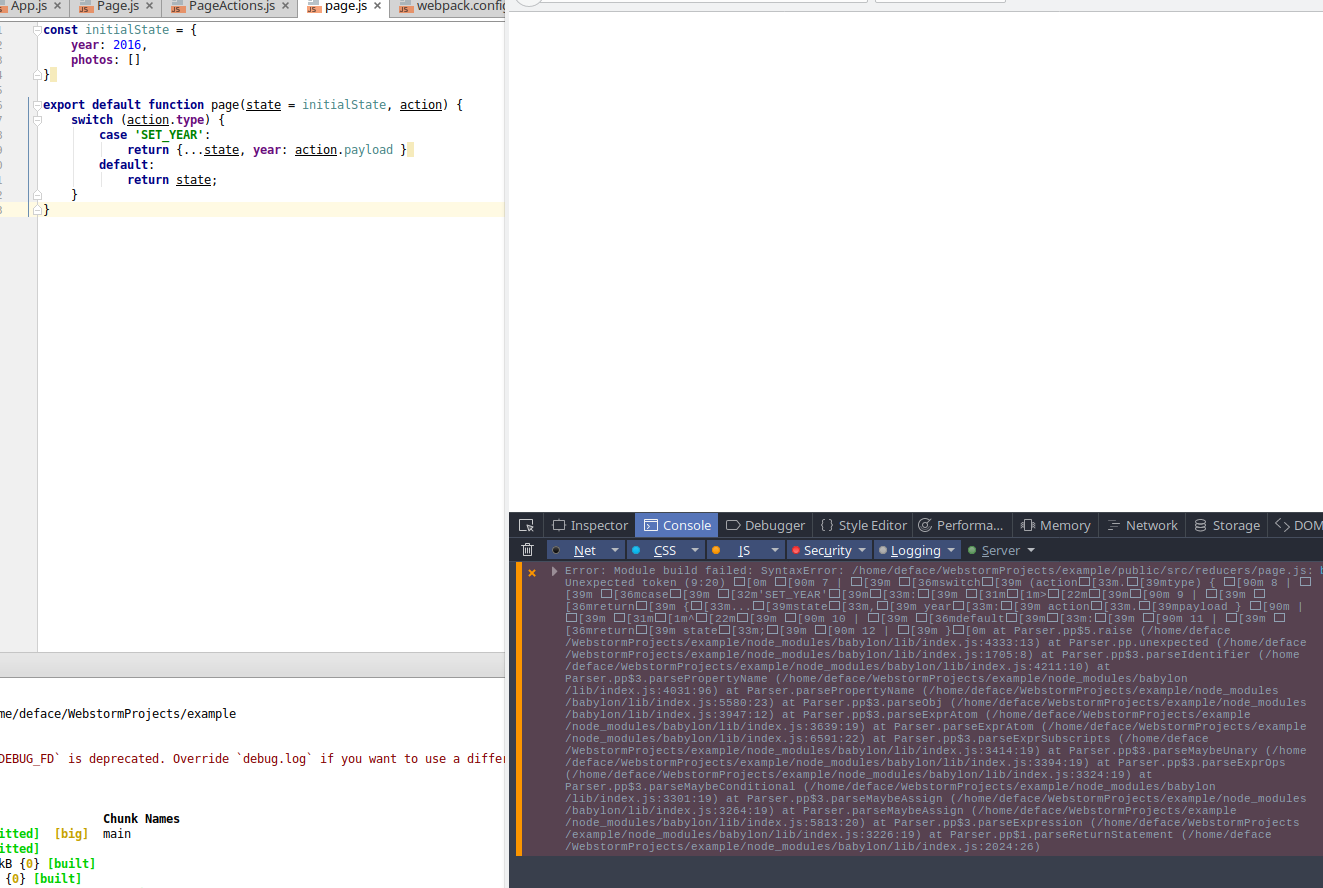Collapse the initialState code fold marker
Screen dimensions: 1323x888
[x=37, y=30]
